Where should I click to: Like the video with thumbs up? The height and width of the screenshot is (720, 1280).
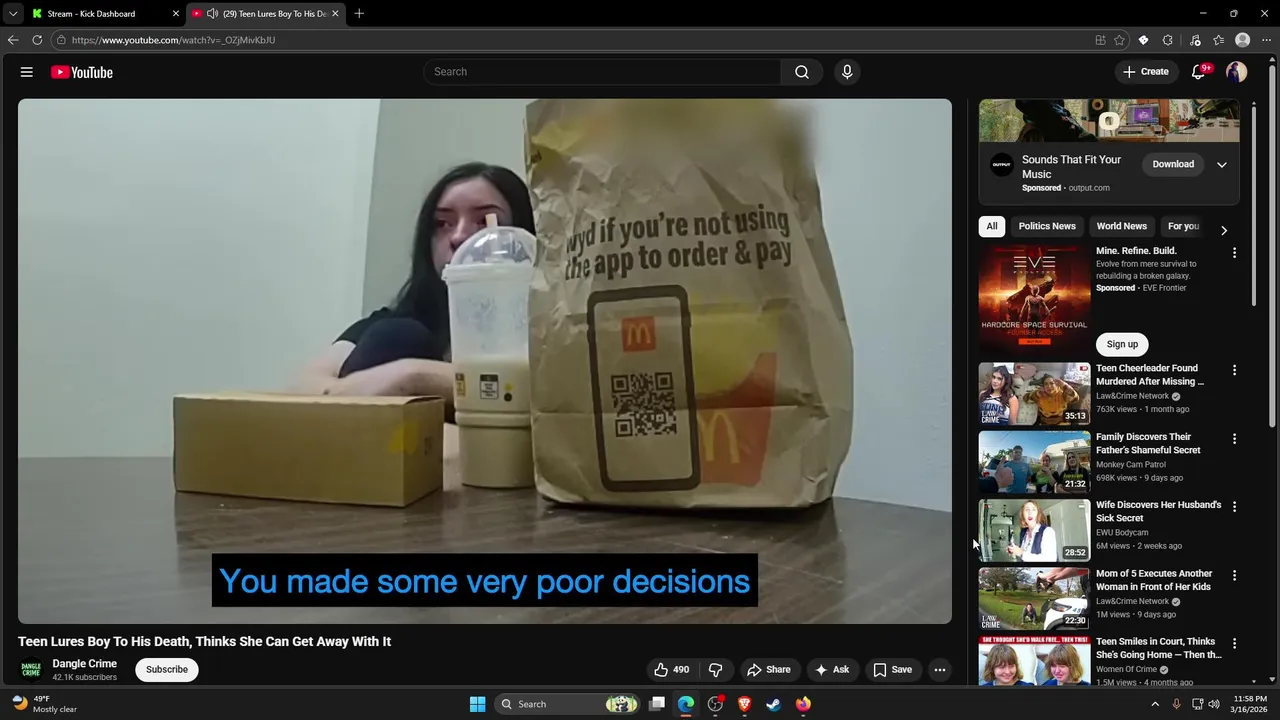point(671,670)
